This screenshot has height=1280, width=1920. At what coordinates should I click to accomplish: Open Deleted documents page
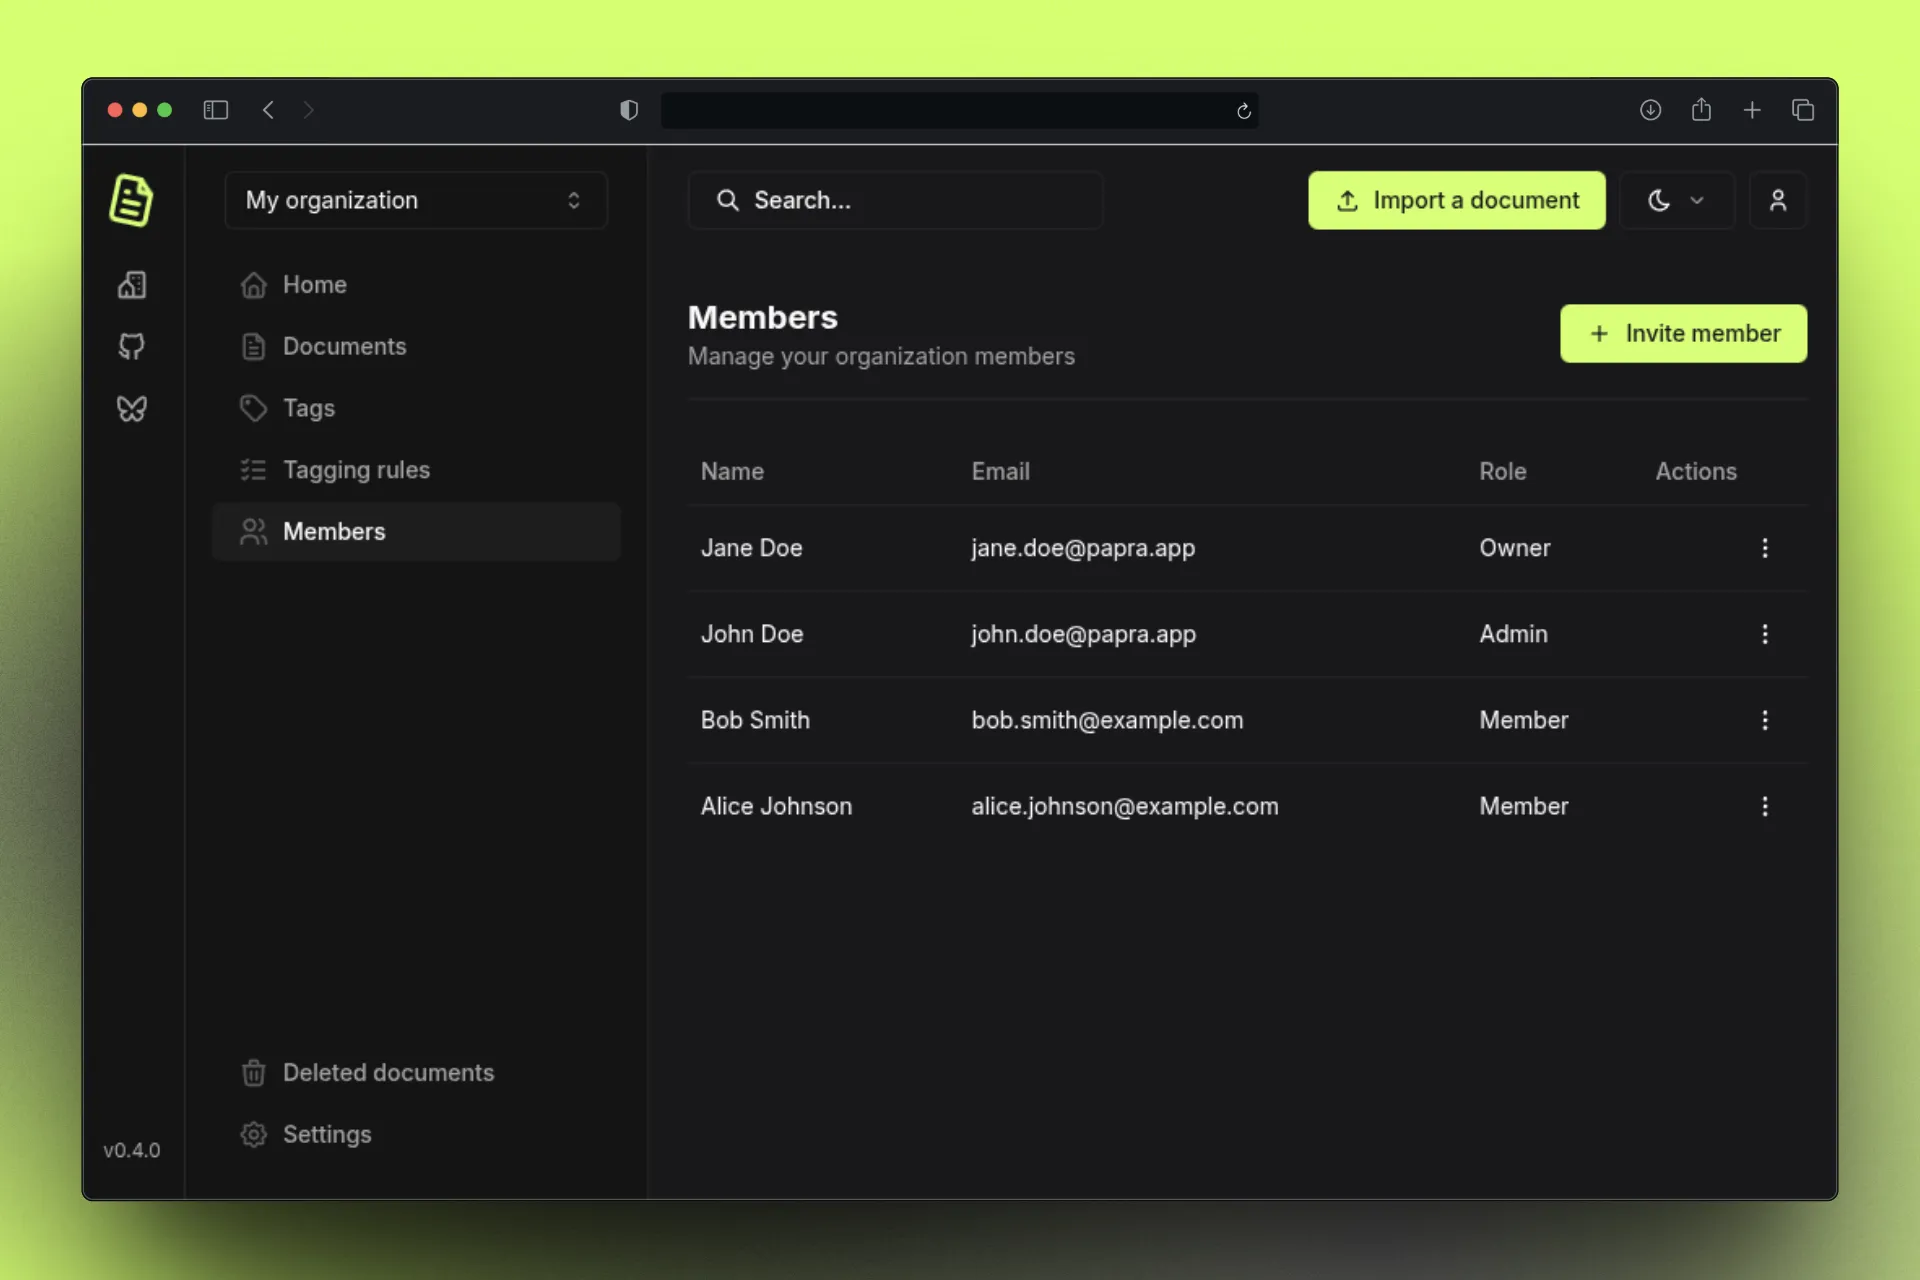(x=388, y=1072)
